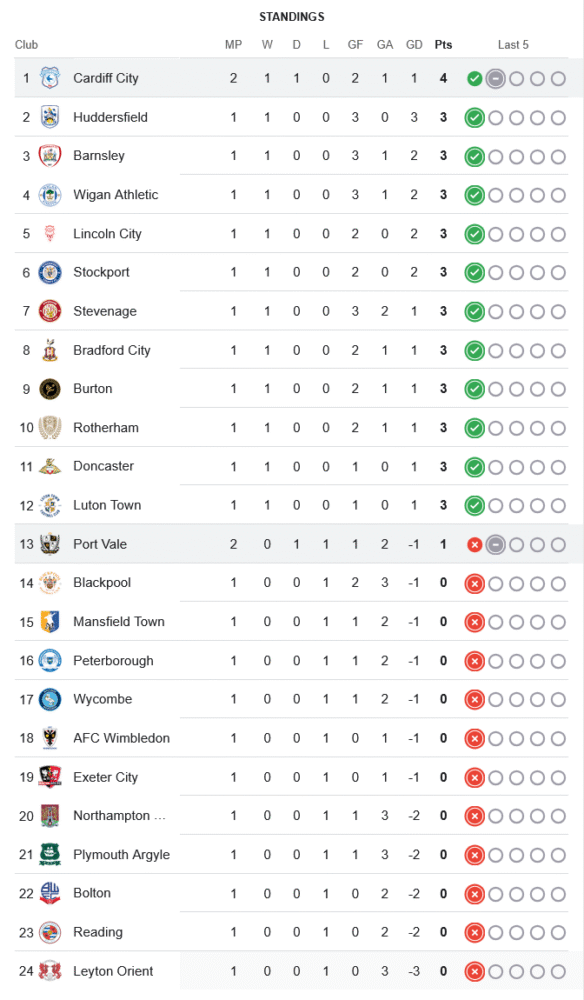Open the Northampton team link

pyautogui.click(x=119, y=816)
